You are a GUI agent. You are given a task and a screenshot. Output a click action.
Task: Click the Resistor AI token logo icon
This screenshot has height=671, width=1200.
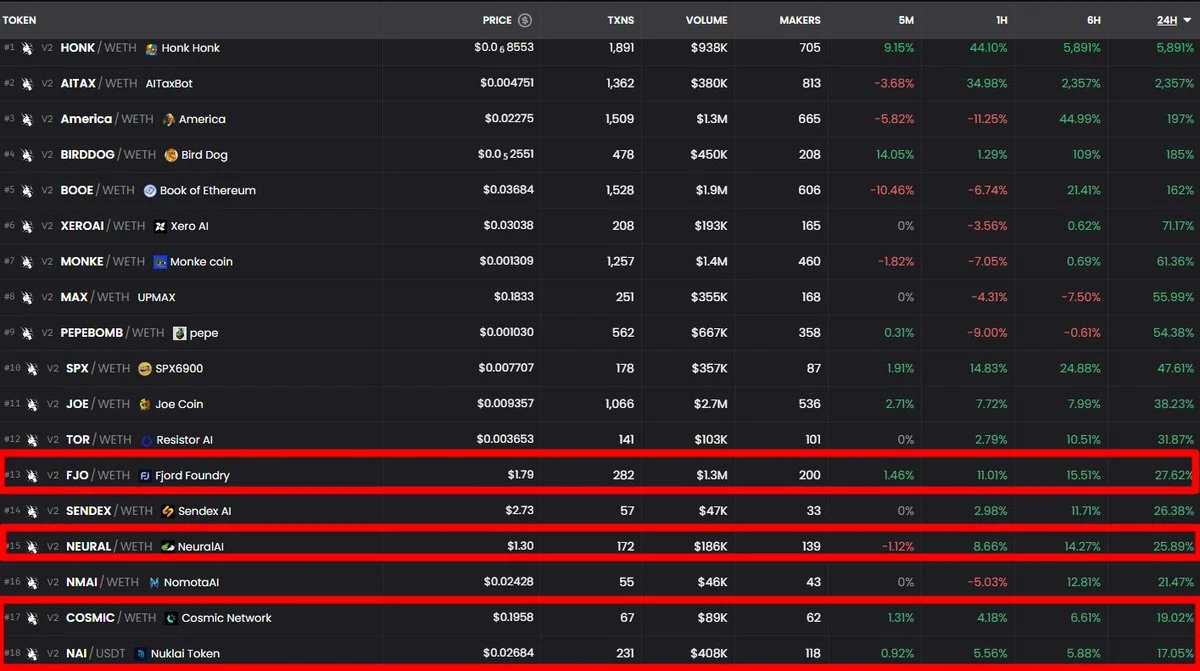pyautogui.click(x=147, y=440)
